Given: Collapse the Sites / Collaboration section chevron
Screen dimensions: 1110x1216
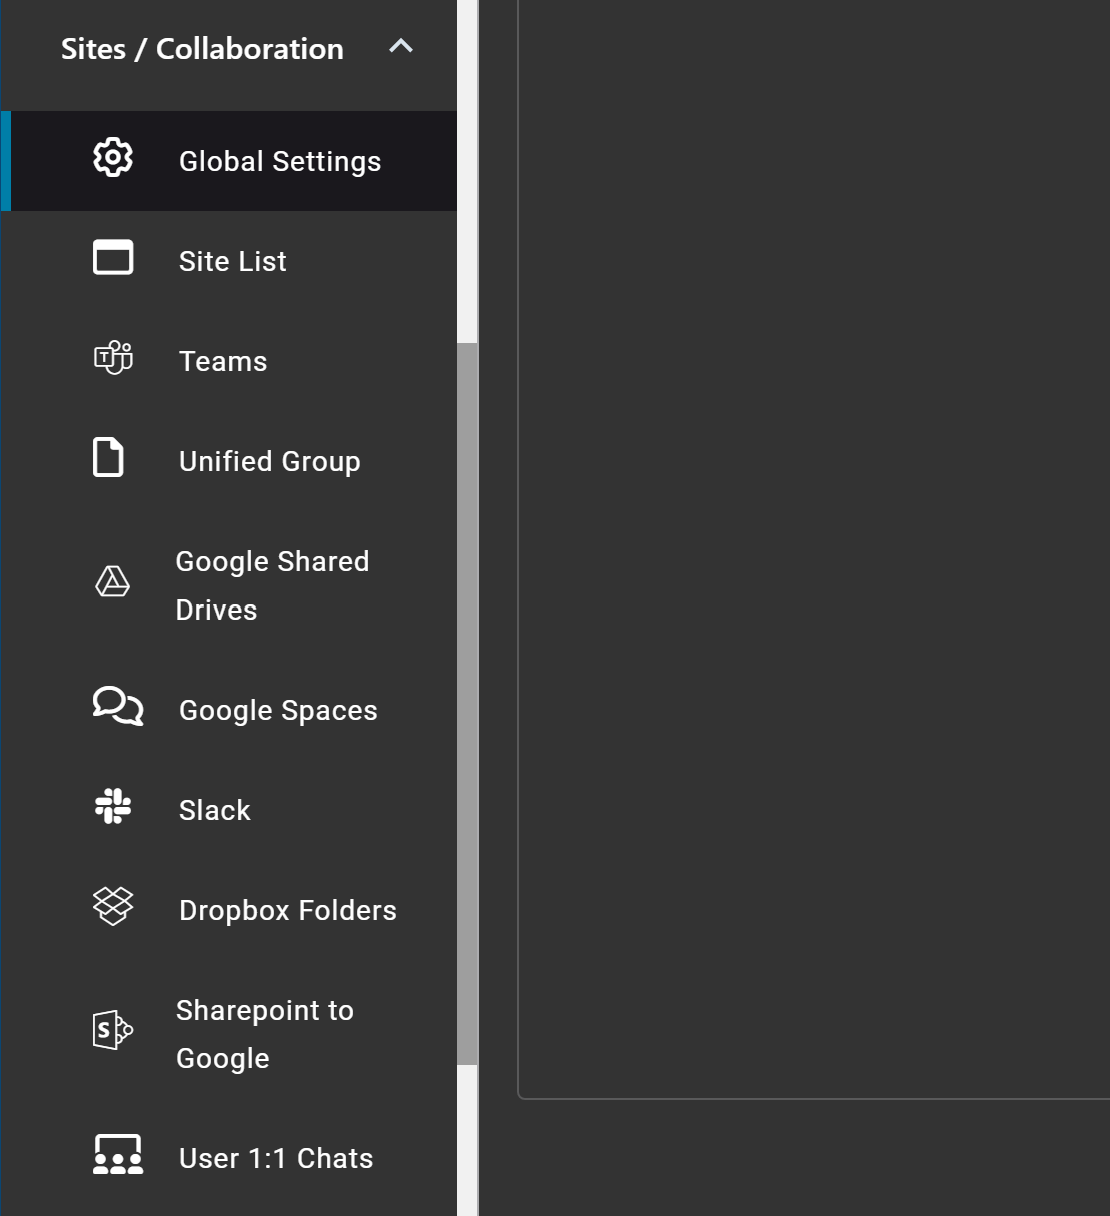Looking at the screenshot, I should (x=401, y=46).
